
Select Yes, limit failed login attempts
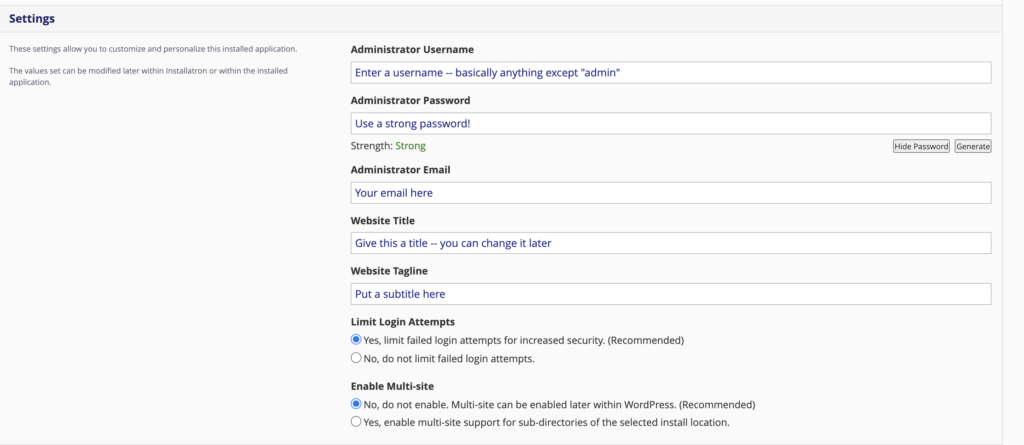tap(356, 340)
